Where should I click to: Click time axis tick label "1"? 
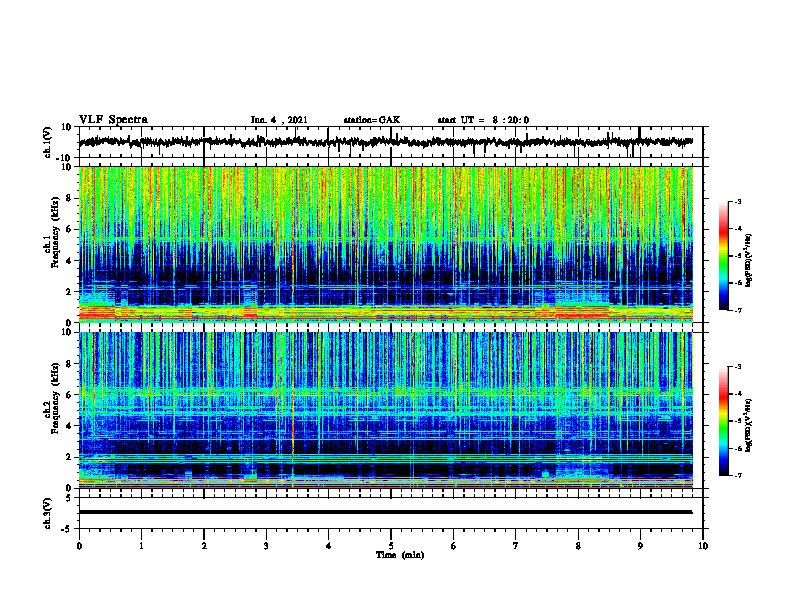(141, 546)
